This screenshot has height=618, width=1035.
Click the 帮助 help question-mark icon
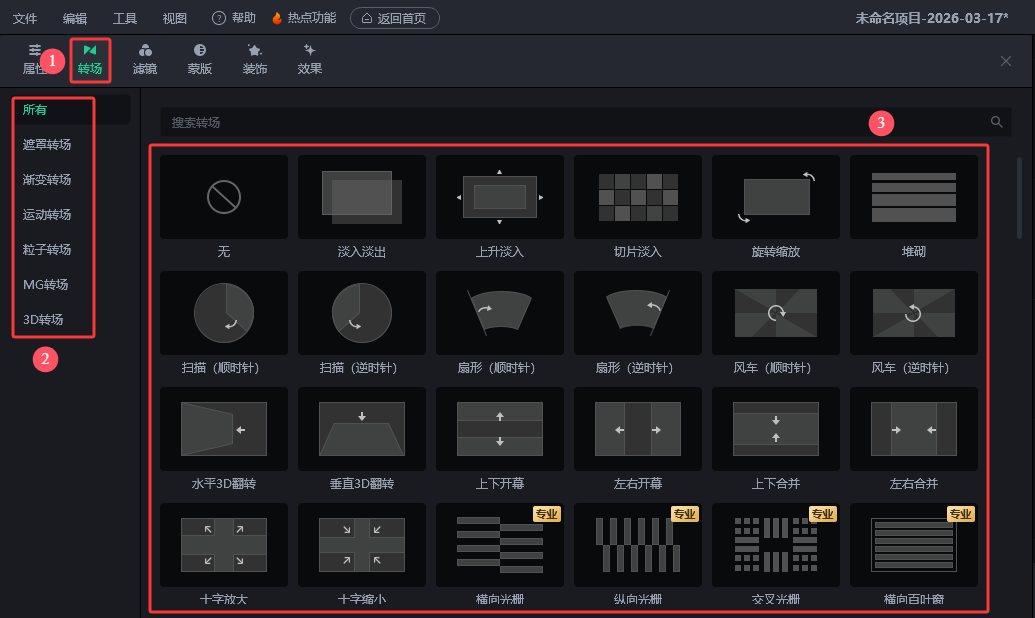click(x=219, y=18)
